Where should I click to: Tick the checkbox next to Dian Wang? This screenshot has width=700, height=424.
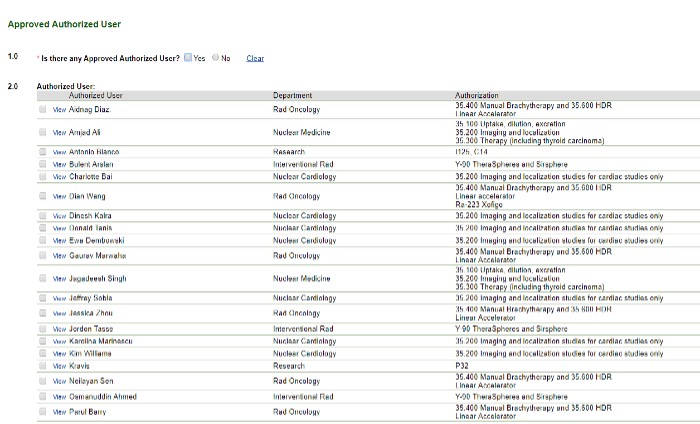(43, 196)
